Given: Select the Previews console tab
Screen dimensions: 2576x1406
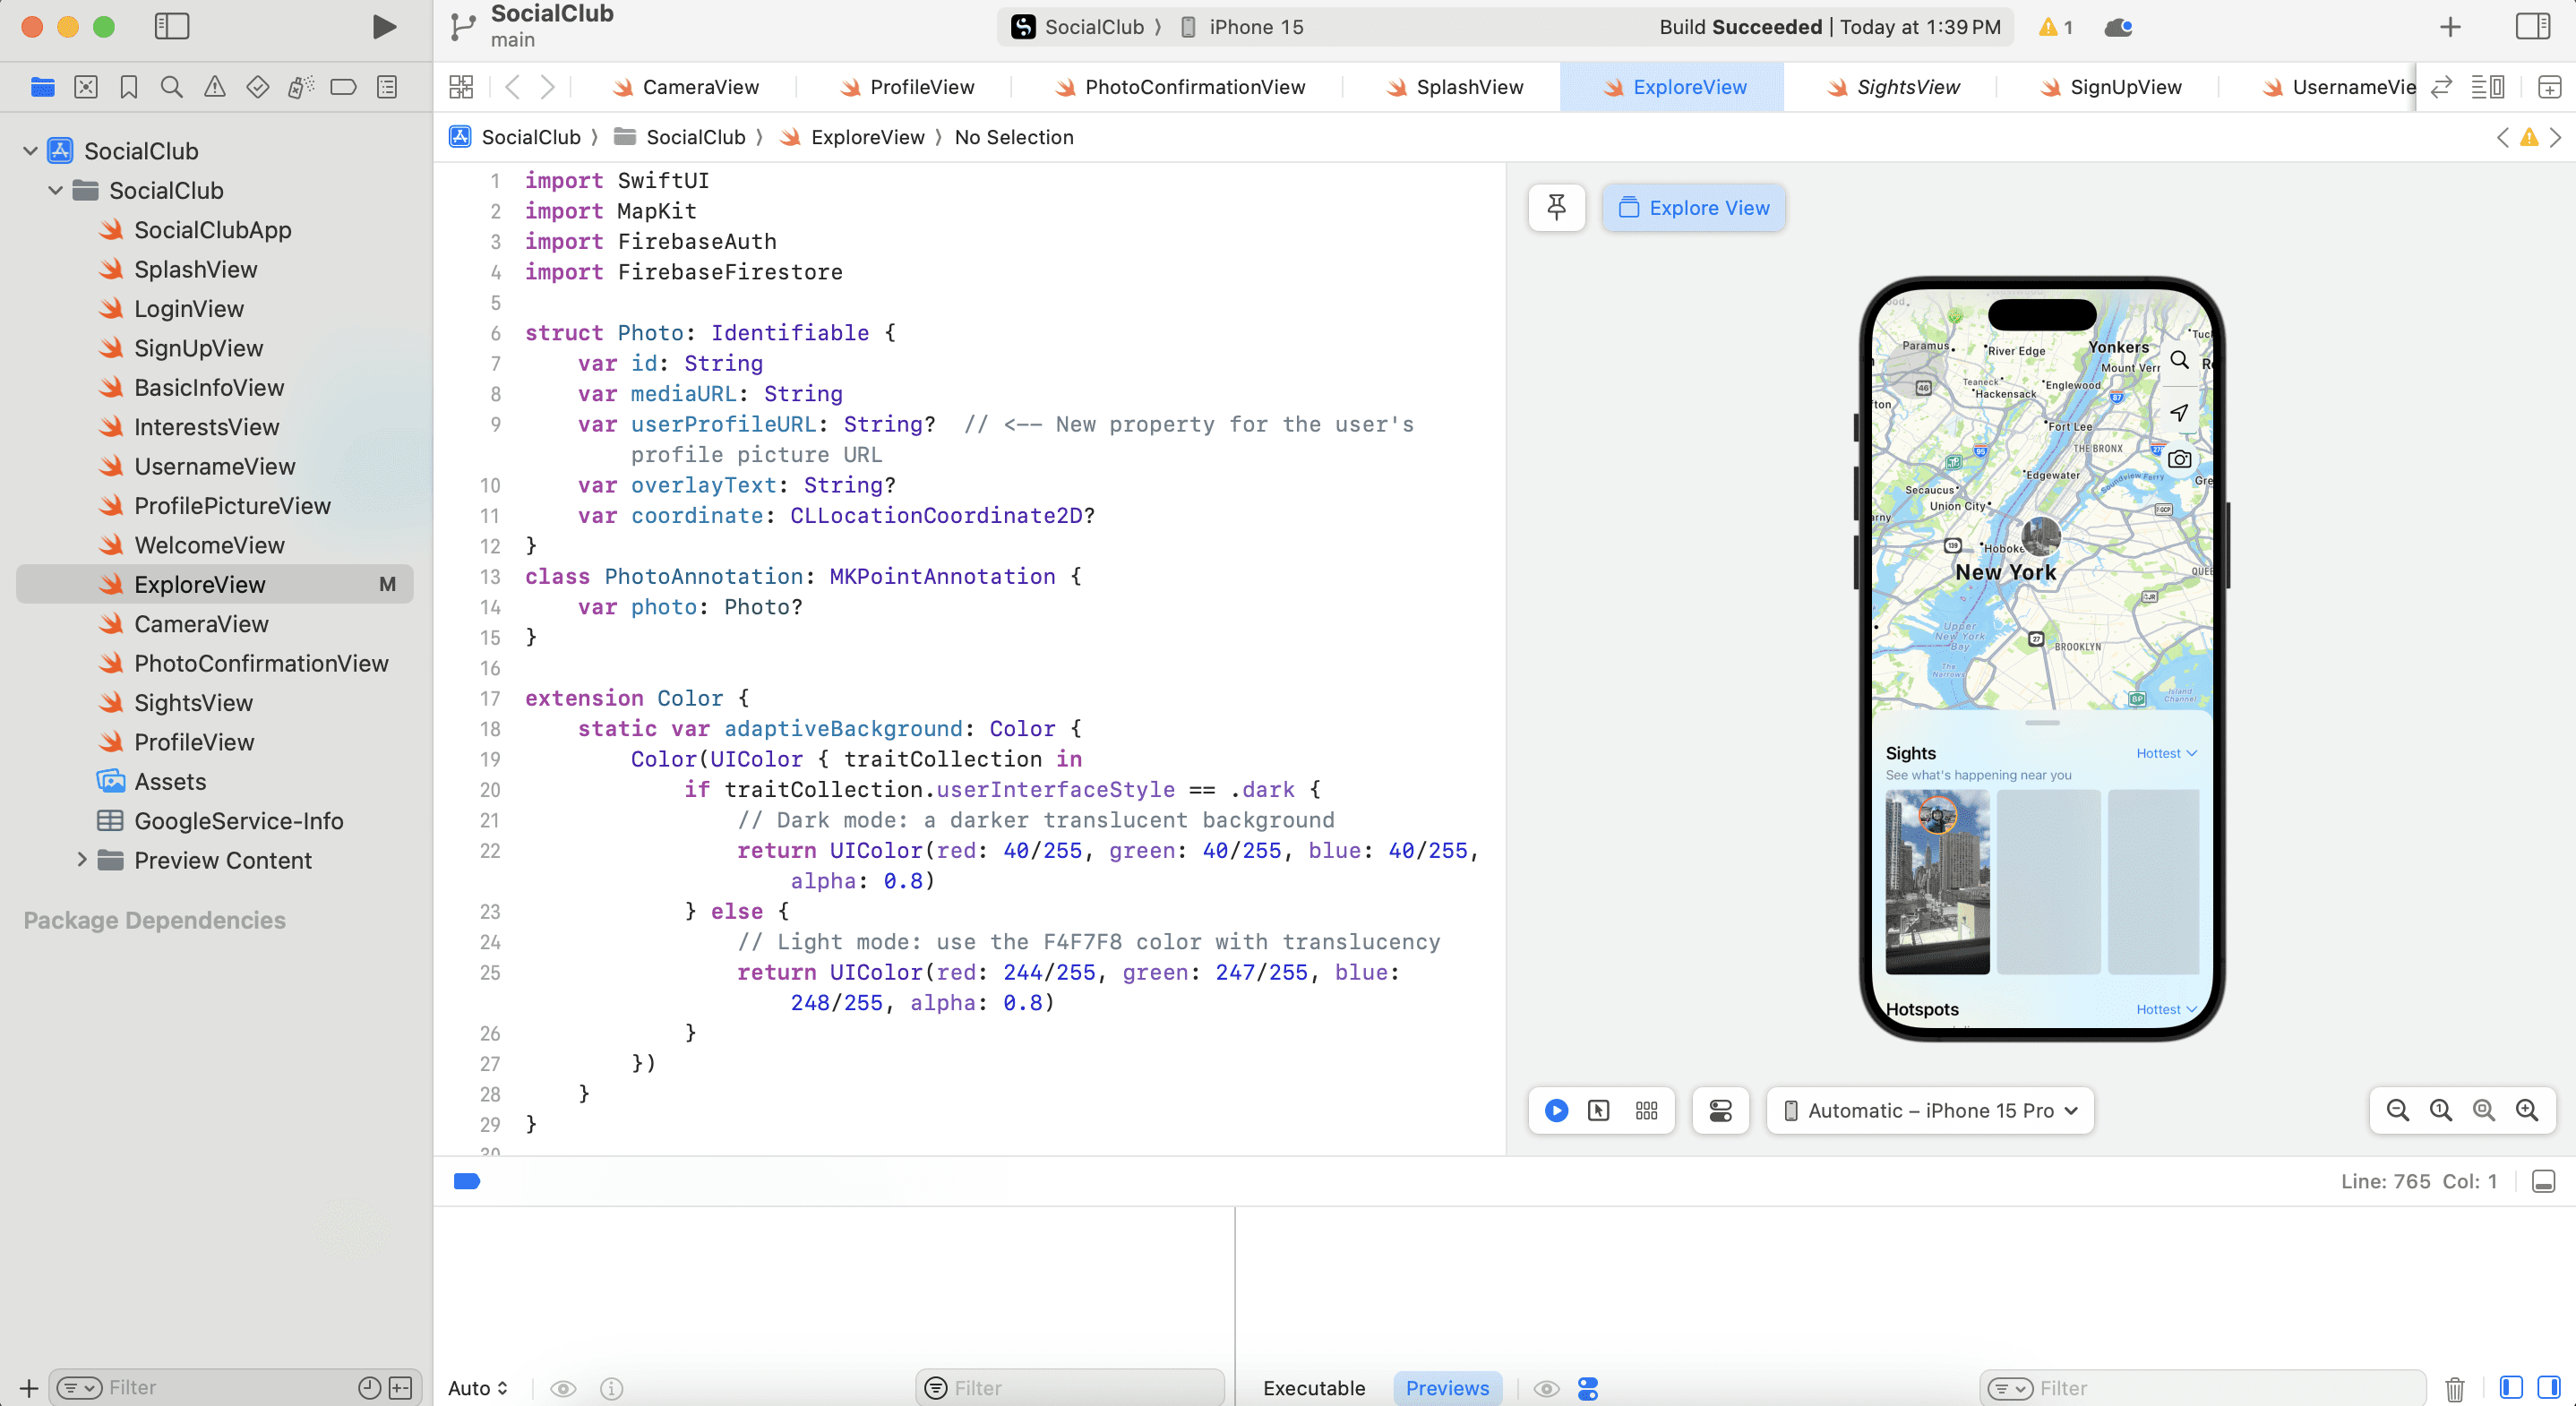Looking at the screenshot, I should 1446,1387.
